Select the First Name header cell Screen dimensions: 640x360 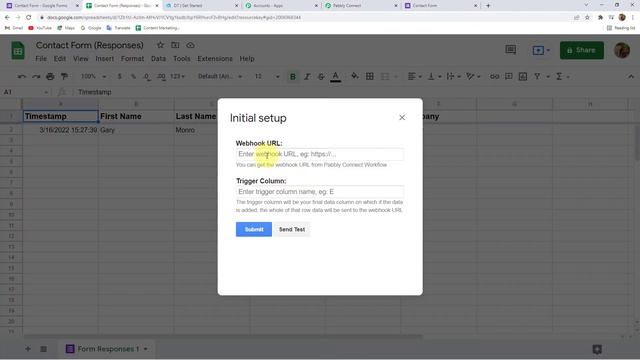pyautogui.click(x=136, y=116)
